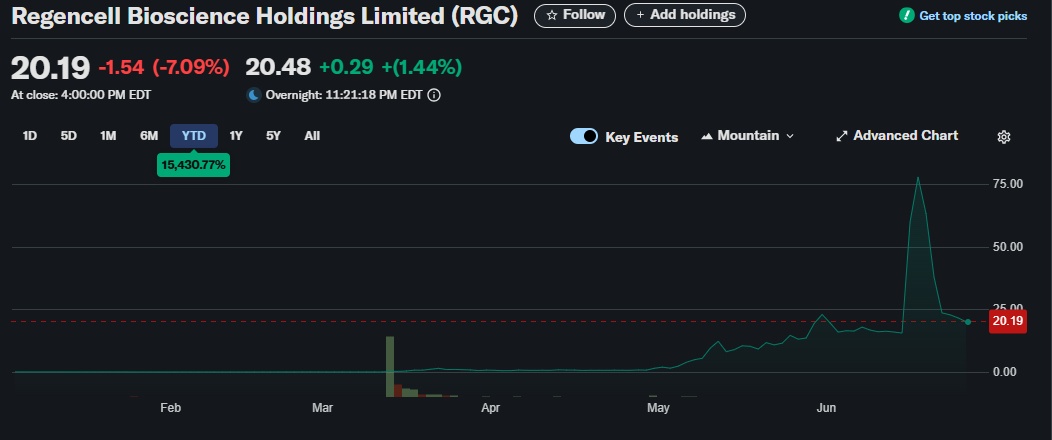This screenshot has height=440, width=1052.
Task: Select the 1M time range
Action: click(x=108, y=136)
